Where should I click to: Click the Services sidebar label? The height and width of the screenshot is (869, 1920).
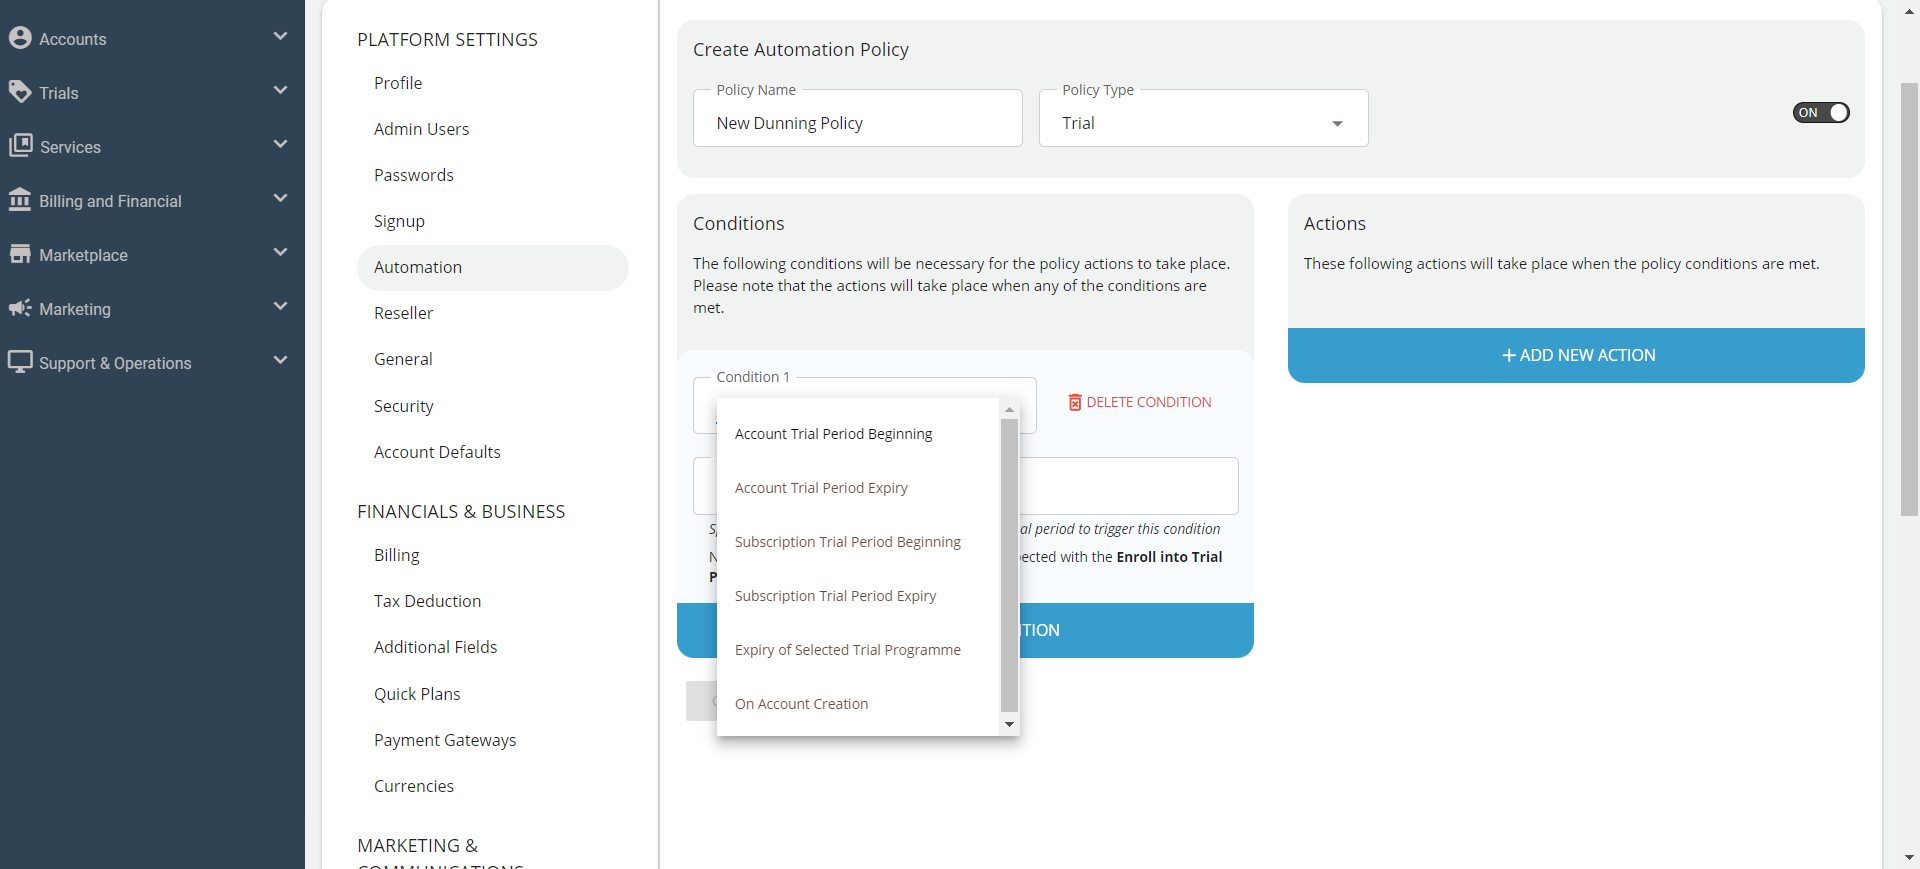[x=70, y=147]
